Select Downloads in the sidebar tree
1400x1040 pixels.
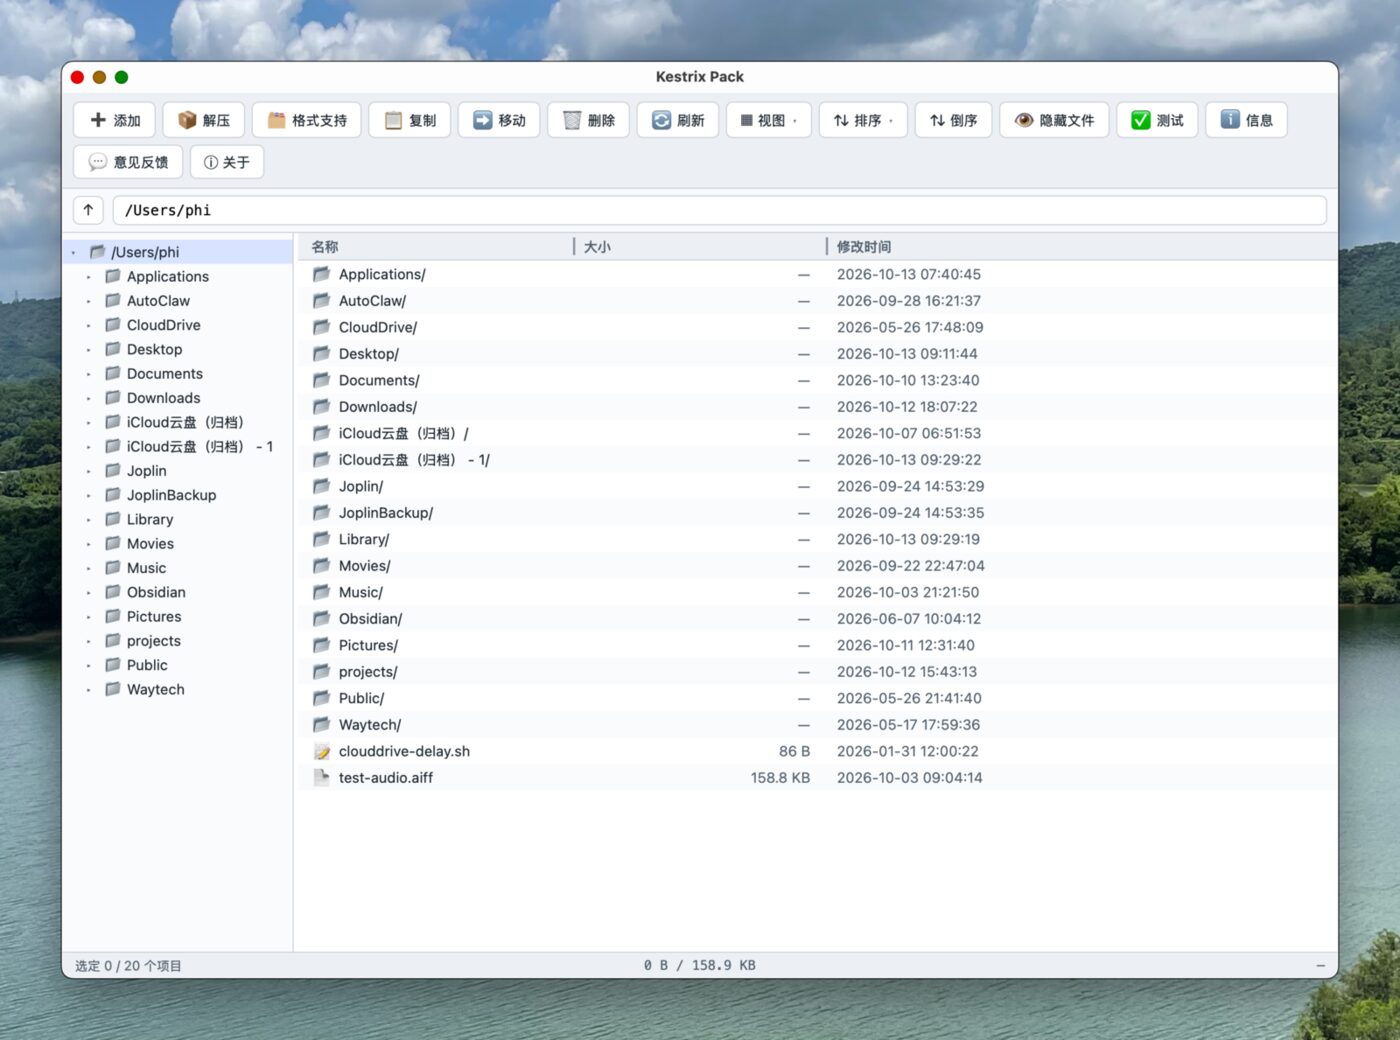click(163, 398)
